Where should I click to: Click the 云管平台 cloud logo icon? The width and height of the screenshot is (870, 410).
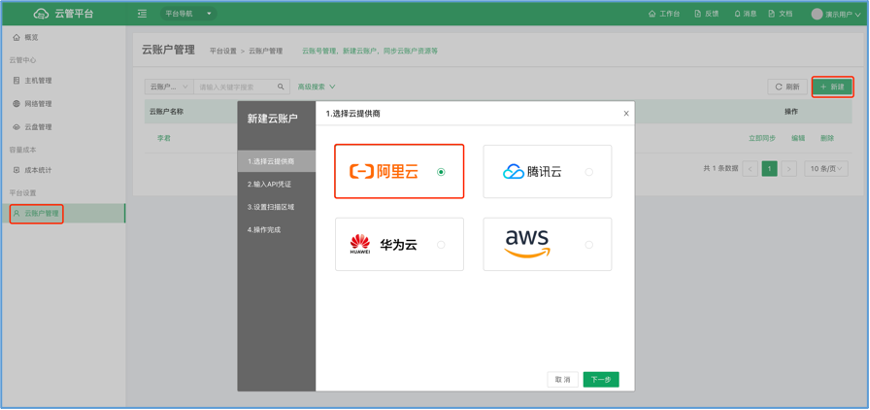[42, 14]
